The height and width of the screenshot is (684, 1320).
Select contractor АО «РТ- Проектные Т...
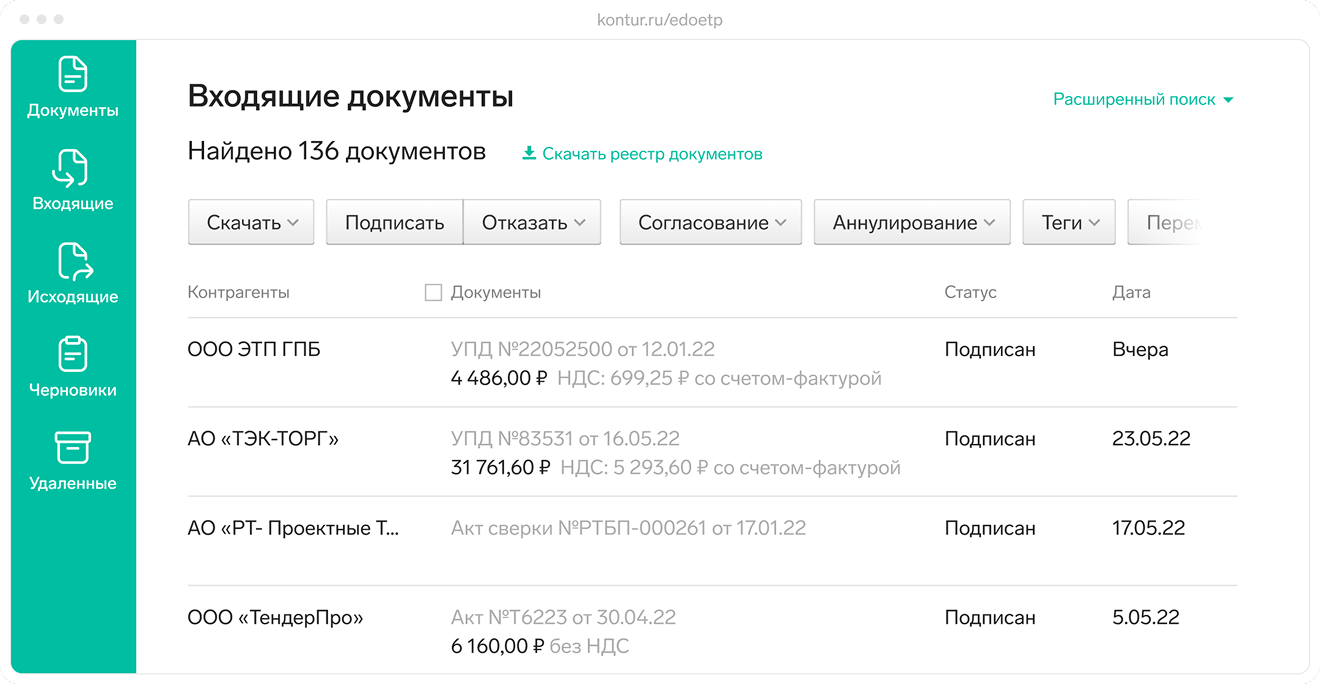point(293,528)
